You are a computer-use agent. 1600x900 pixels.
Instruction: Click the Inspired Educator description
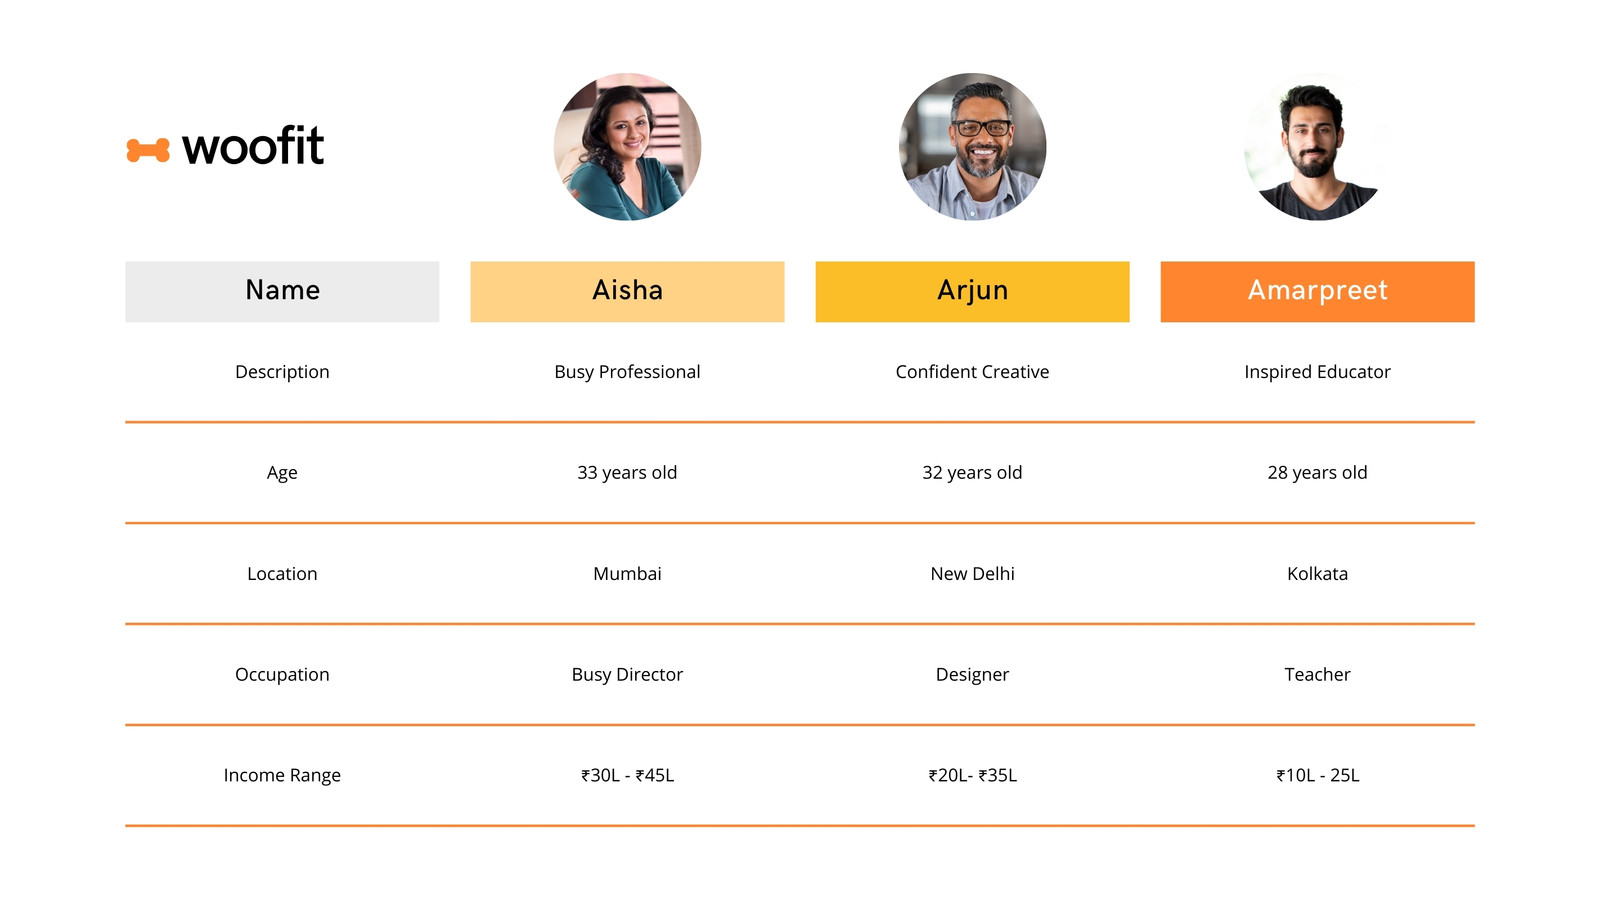[1317, 372]
